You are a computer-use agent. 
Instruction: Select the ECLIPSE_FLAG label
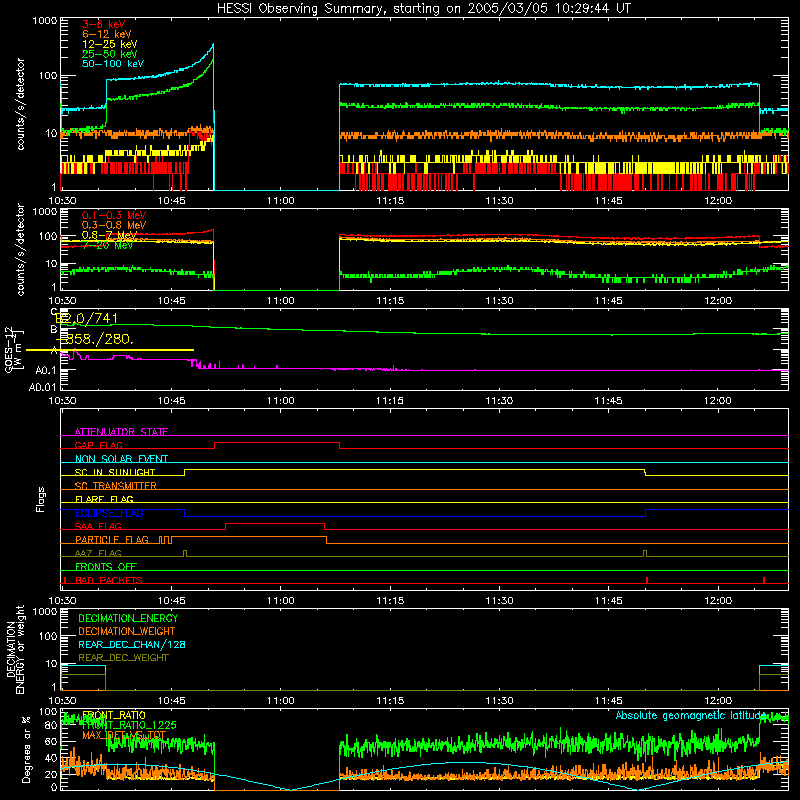coord(109,513)
